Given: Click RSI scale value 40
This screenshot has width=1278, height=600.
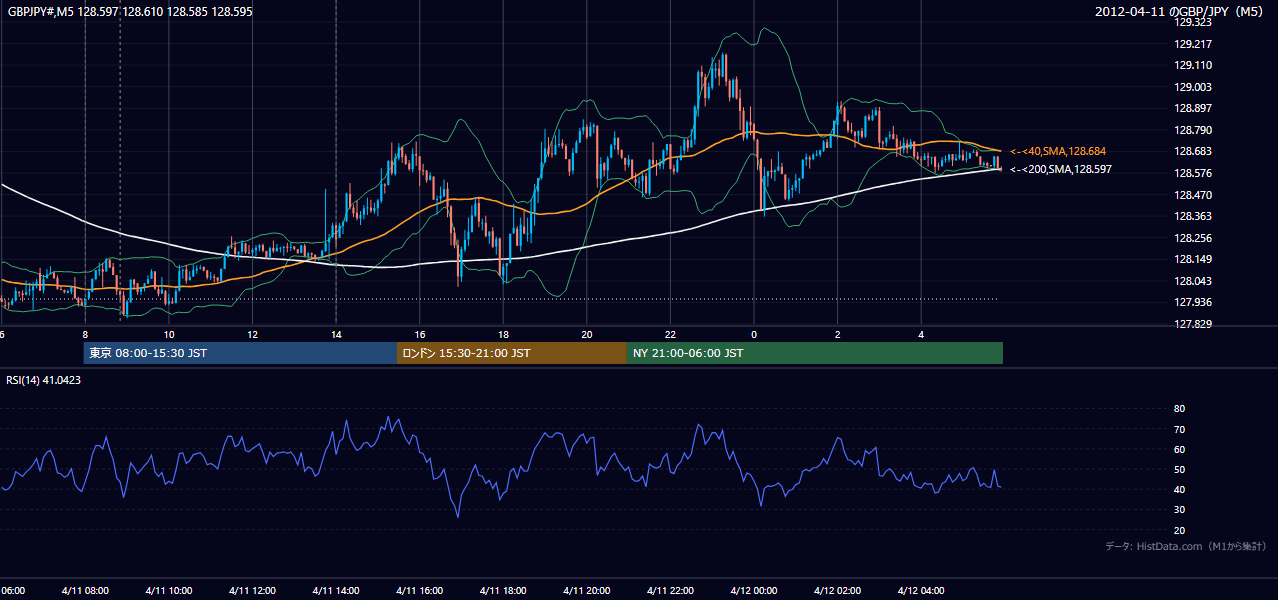Looking at the screenshot, I should (1180, 489).
